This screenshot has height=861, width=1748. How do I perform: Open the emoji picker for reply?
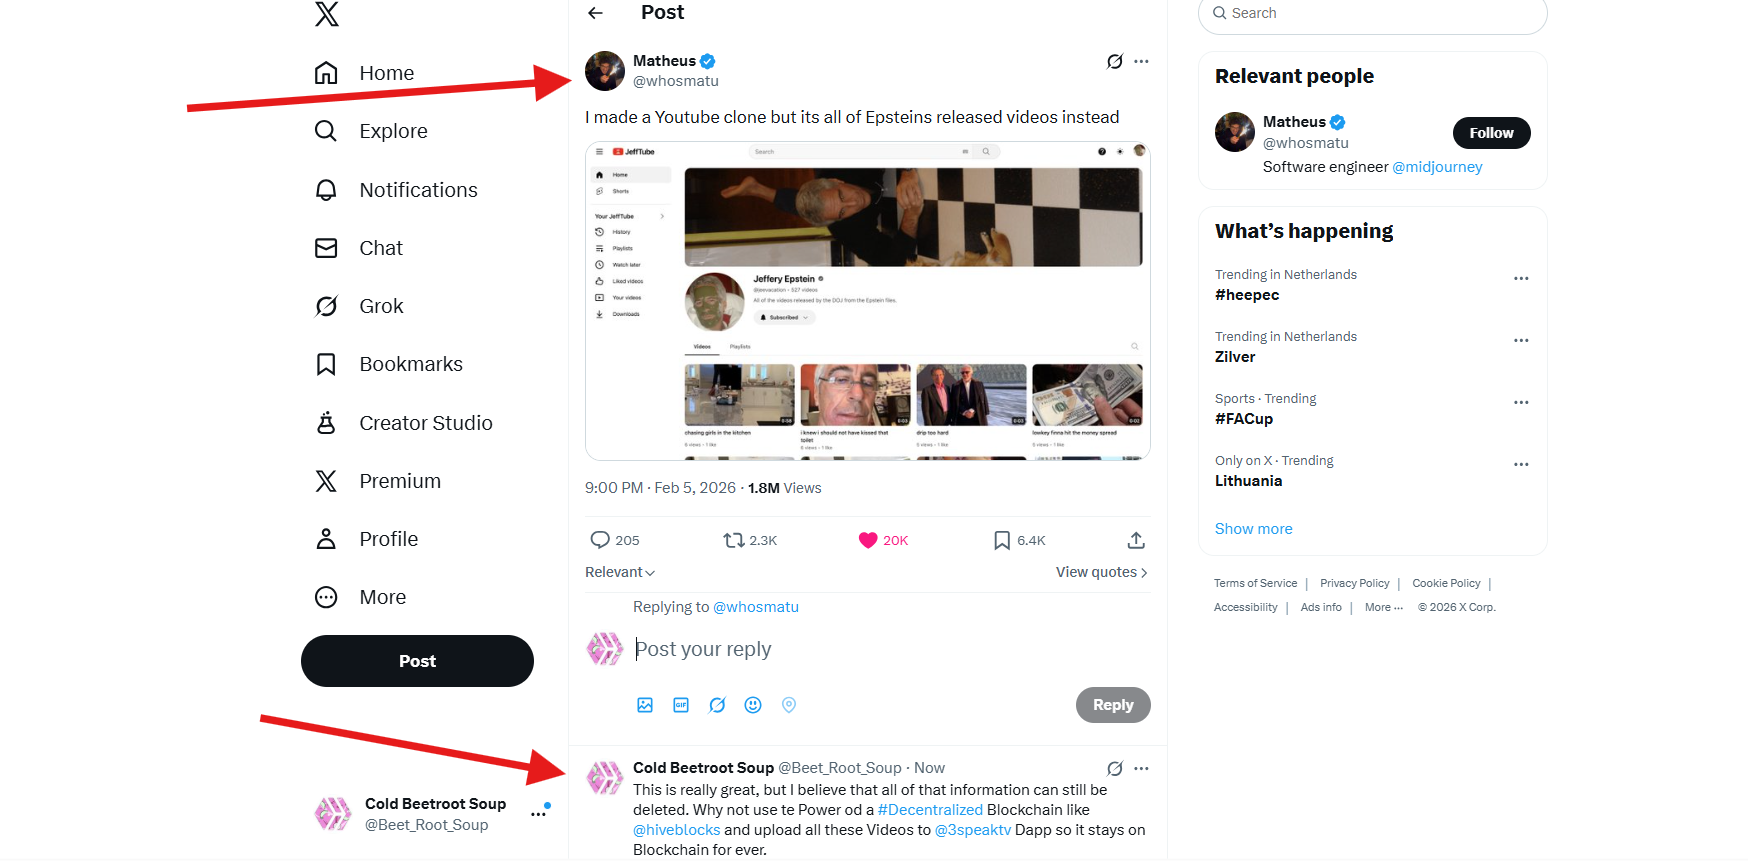[753, 705]
